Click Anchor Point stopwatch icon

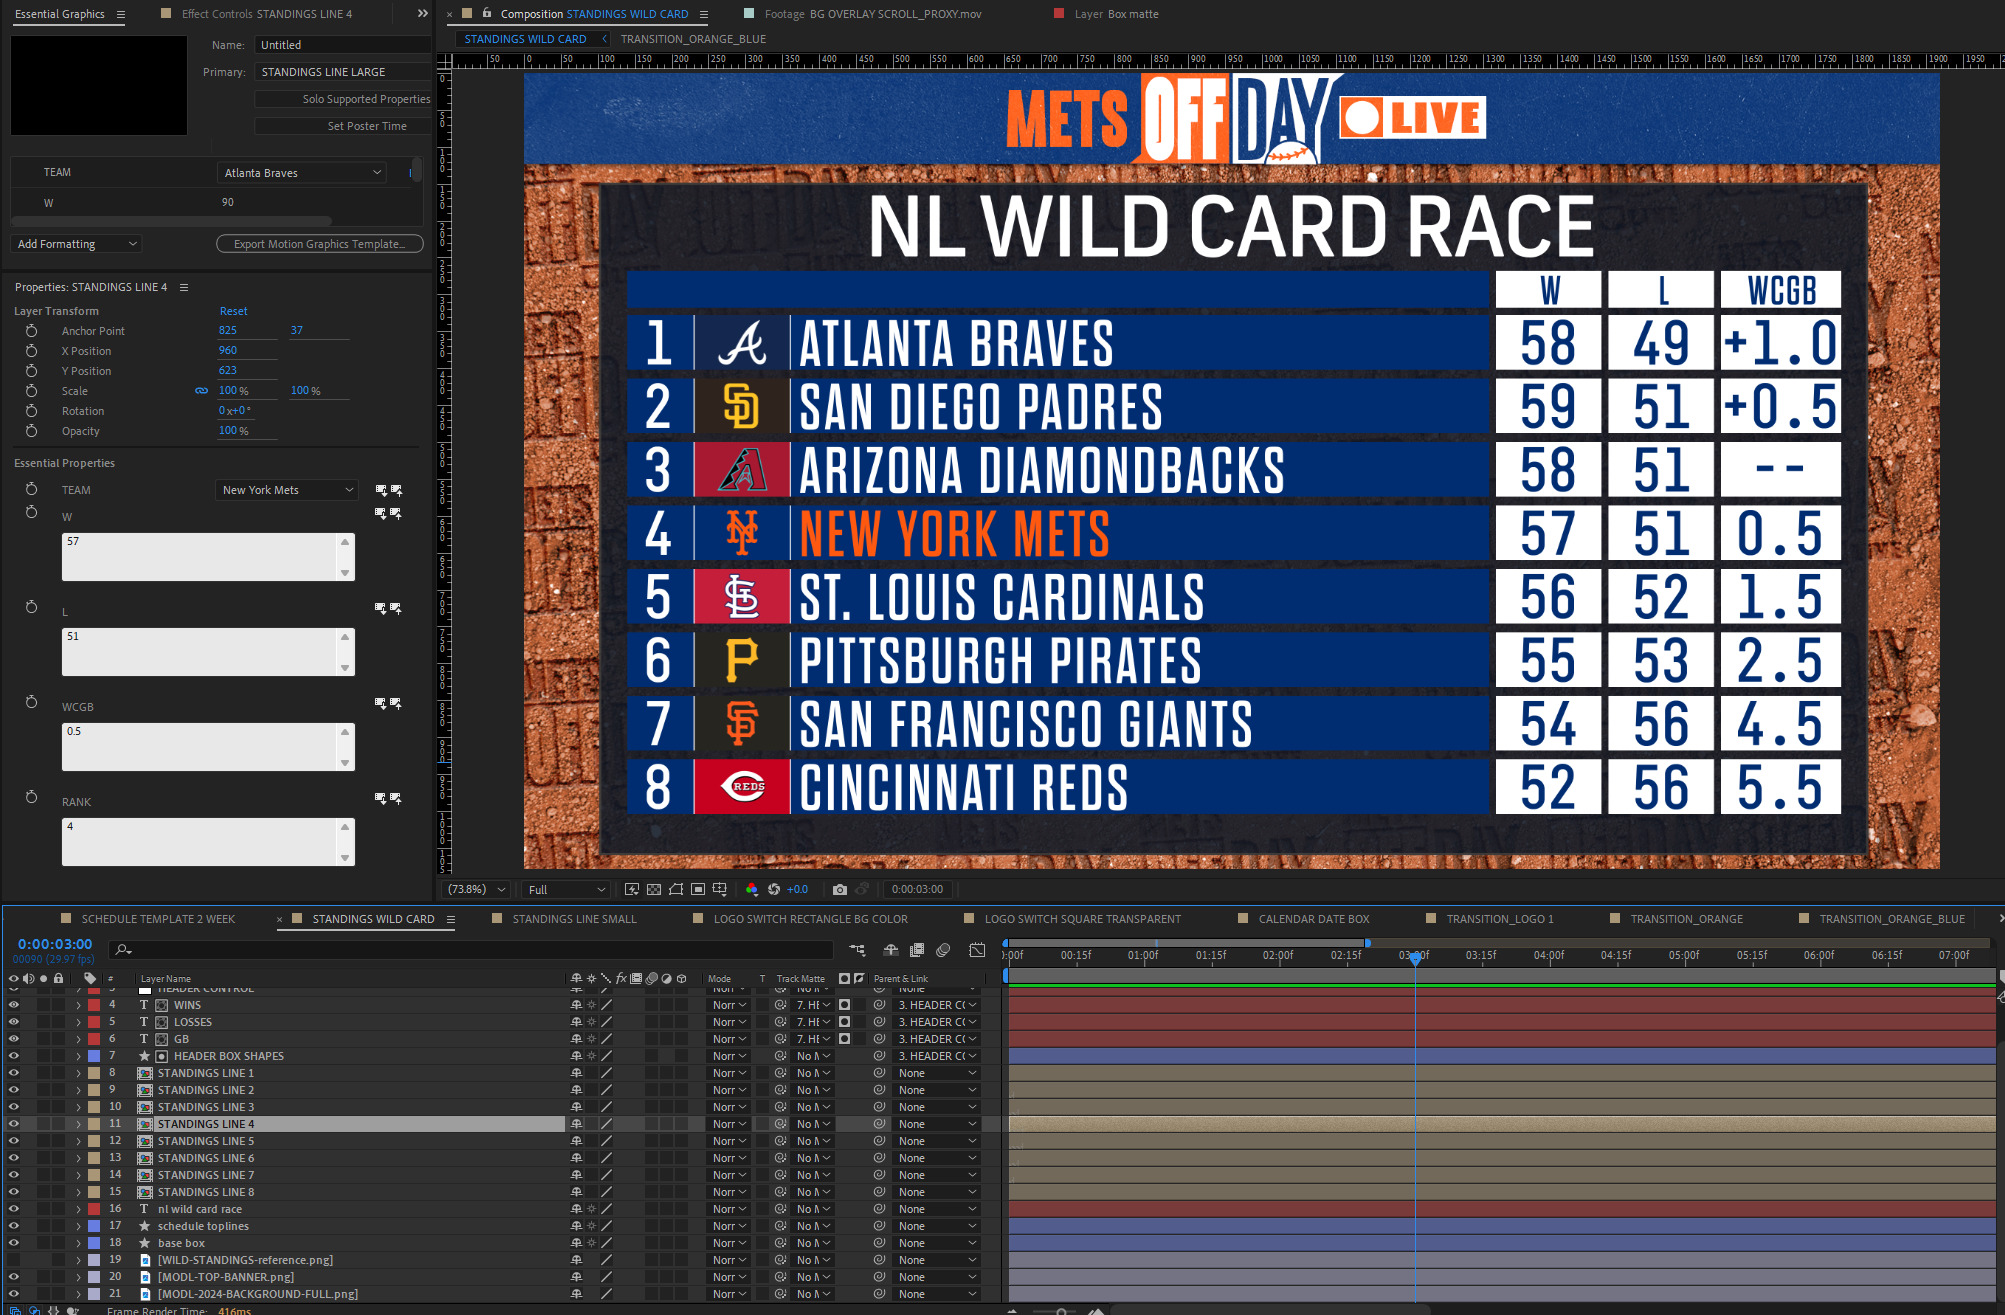32,331
